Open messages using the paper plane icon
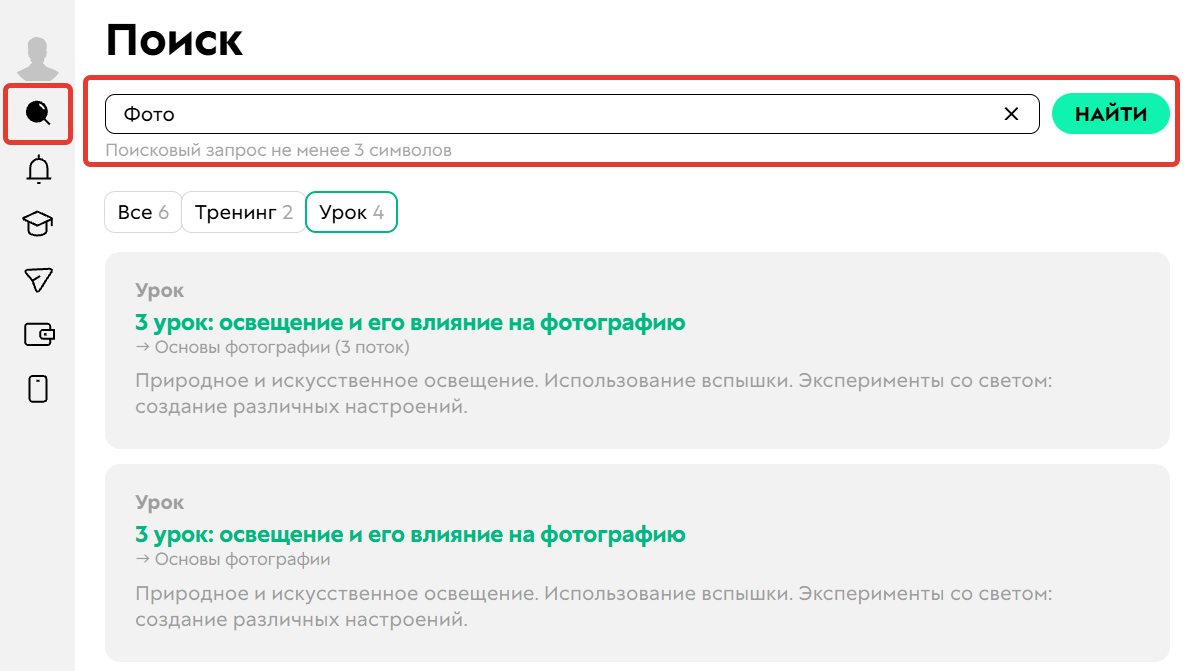The width and height of the screenshot is (1199, 671). tap(37, 279)
